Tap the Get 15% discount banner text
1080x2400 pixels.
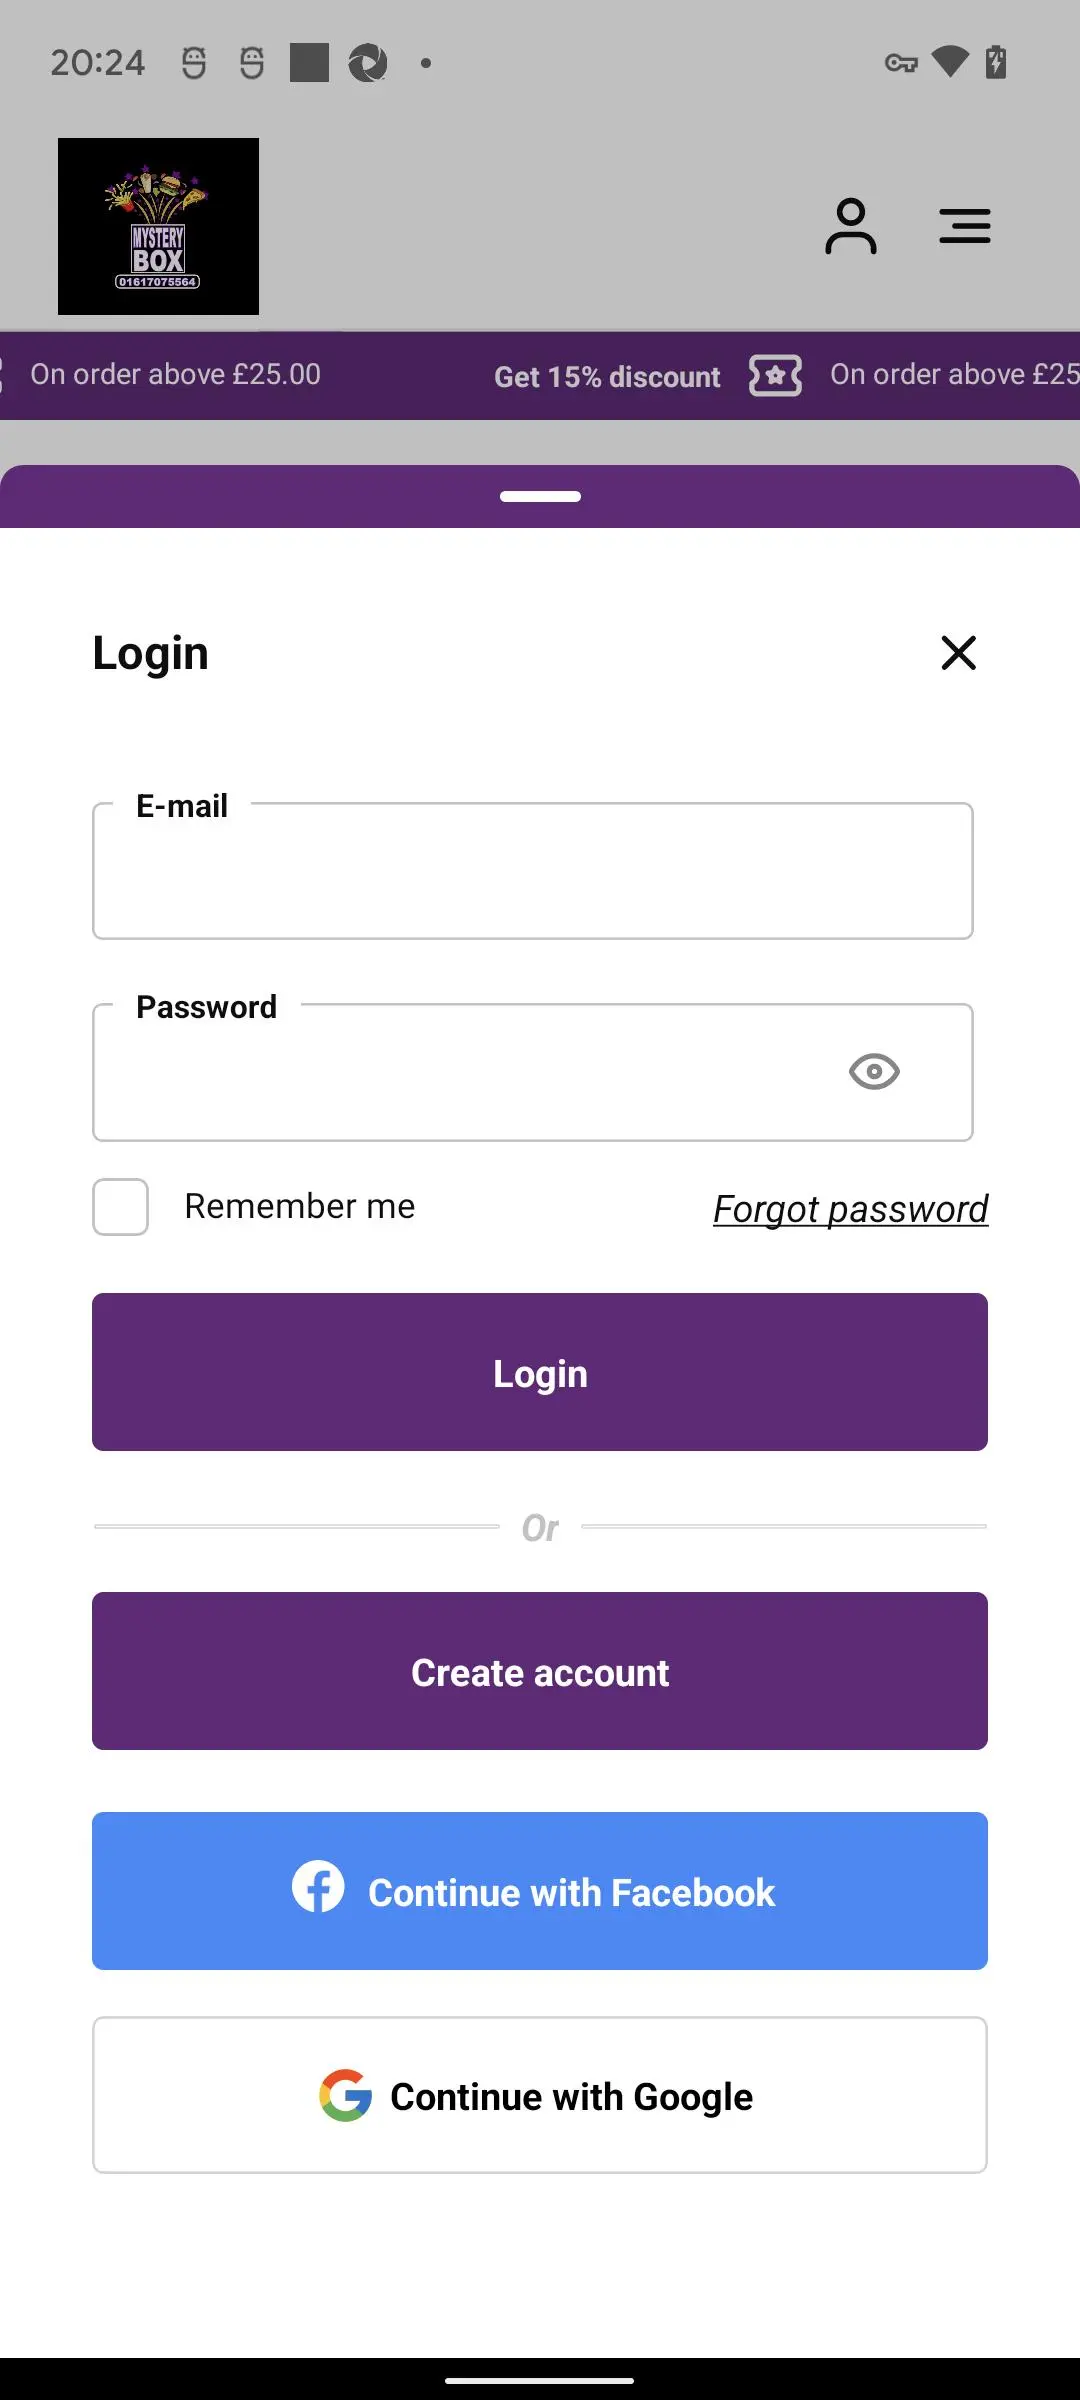tap(607, 377)
